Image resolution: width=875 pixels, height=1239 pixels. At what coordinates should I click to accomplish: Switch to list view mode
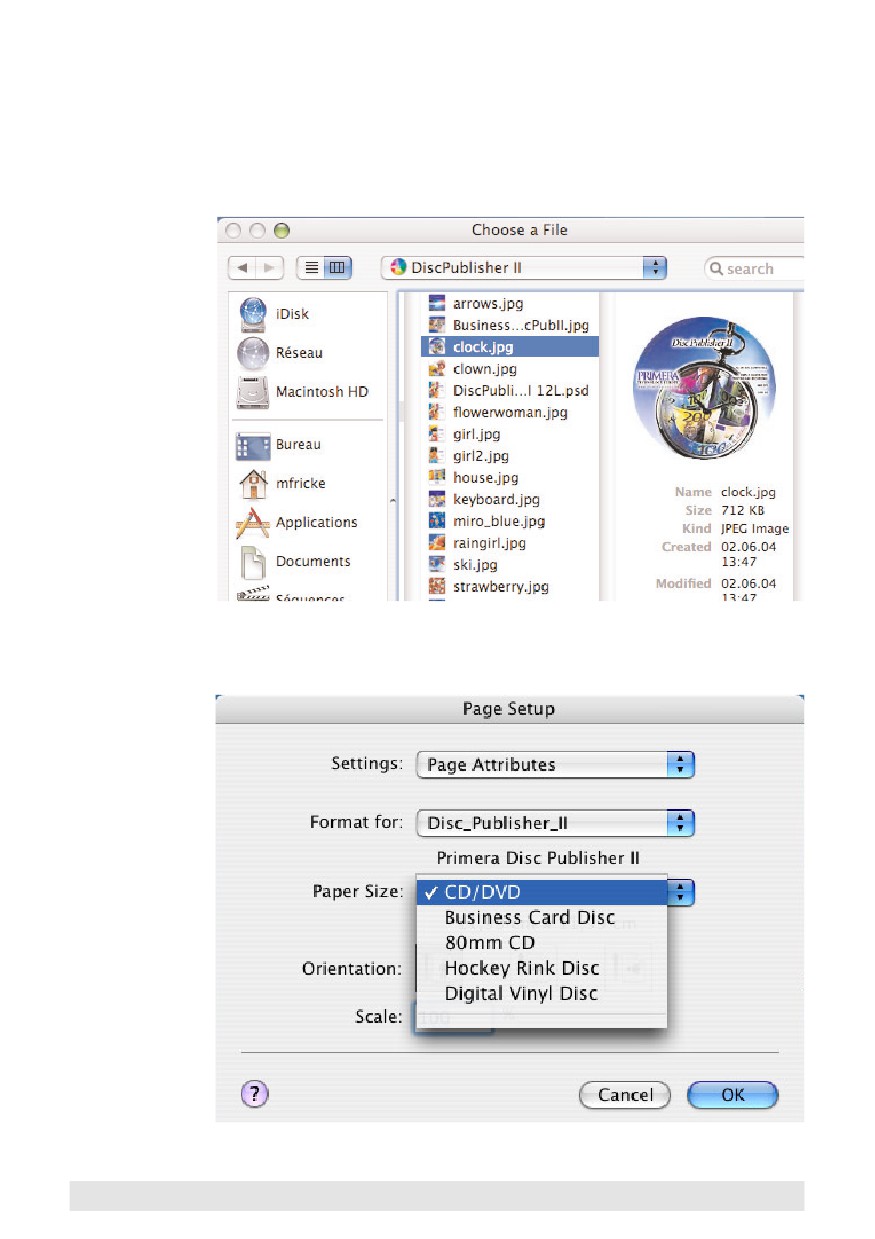(x=311, y=268)
